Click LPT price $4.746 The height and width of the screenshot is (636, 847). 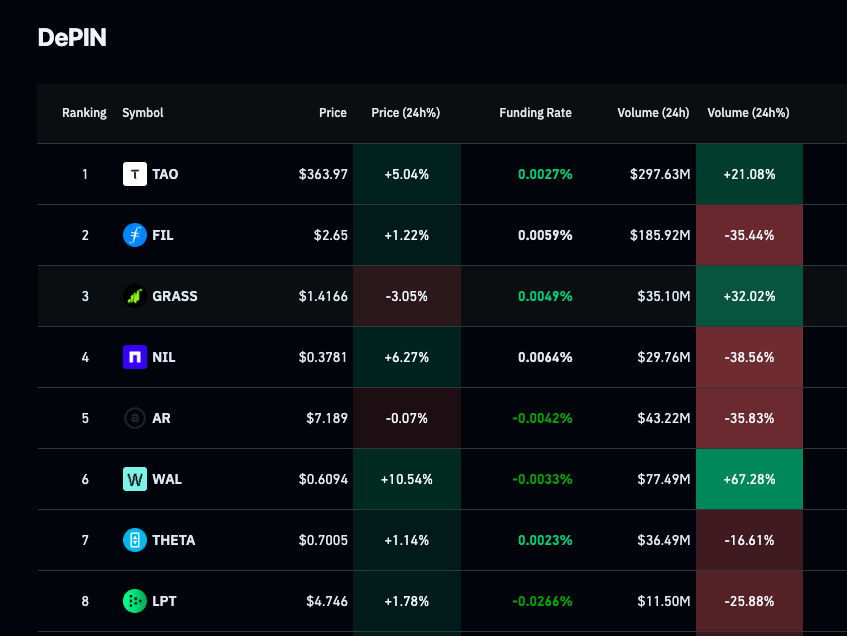[327, 601]
